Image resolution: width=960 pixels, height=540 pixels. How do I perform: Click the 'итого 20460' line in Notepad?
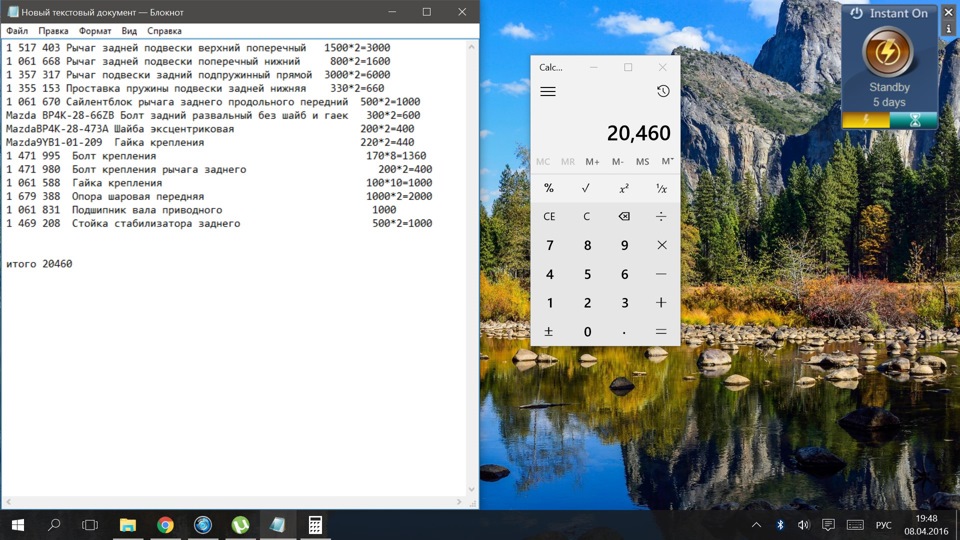pyautogui.click(x=39, y=264)
